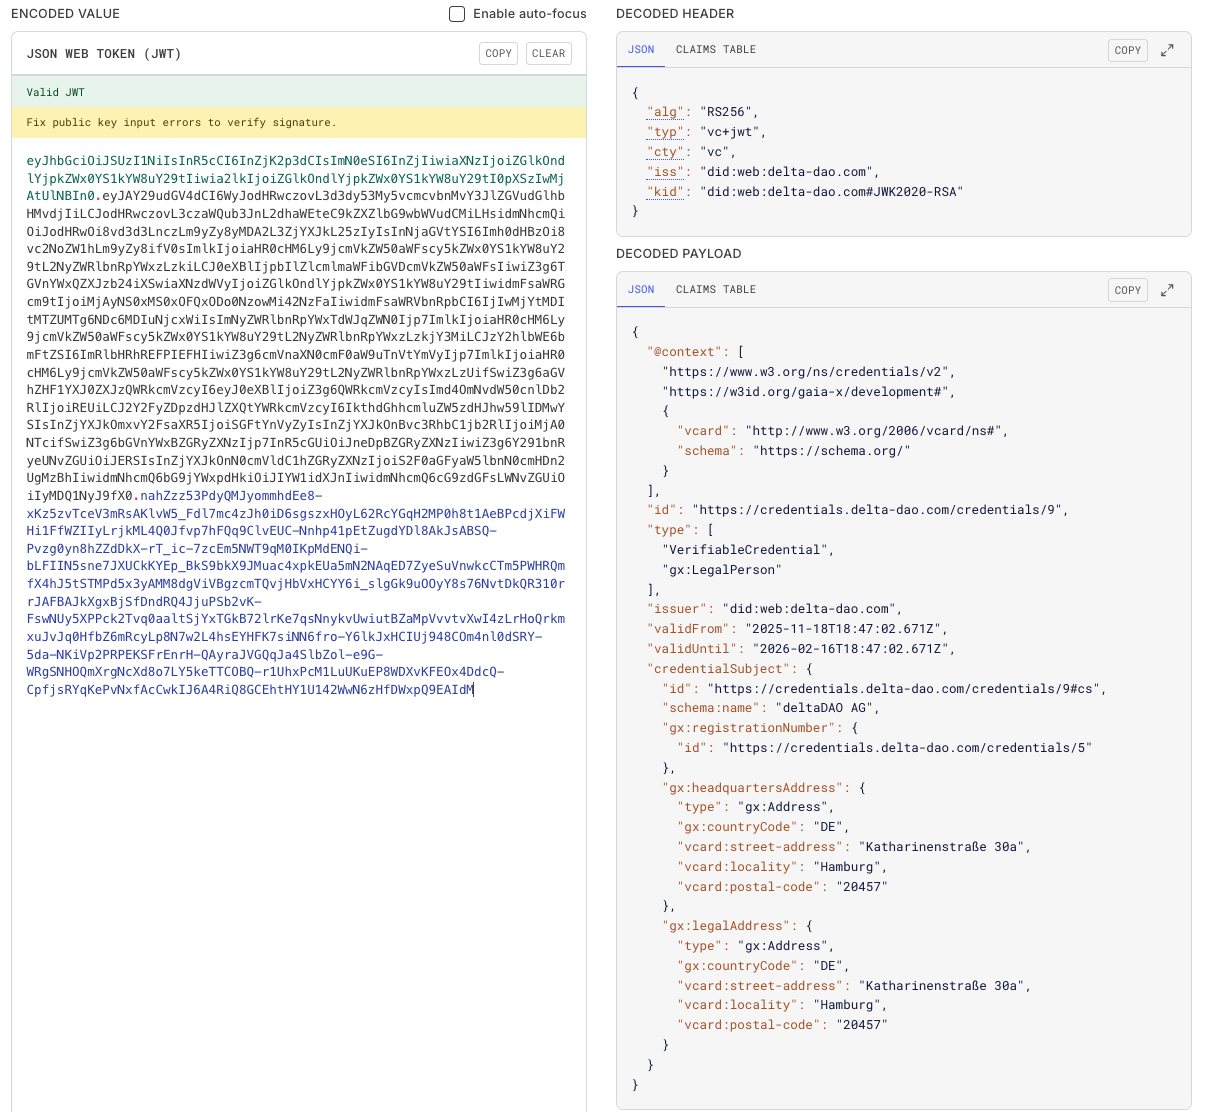The width and height of the screenshot is (1206, 1112).
Task: Select JSON tab in decoded header
Action: click(x=641, y=50)
